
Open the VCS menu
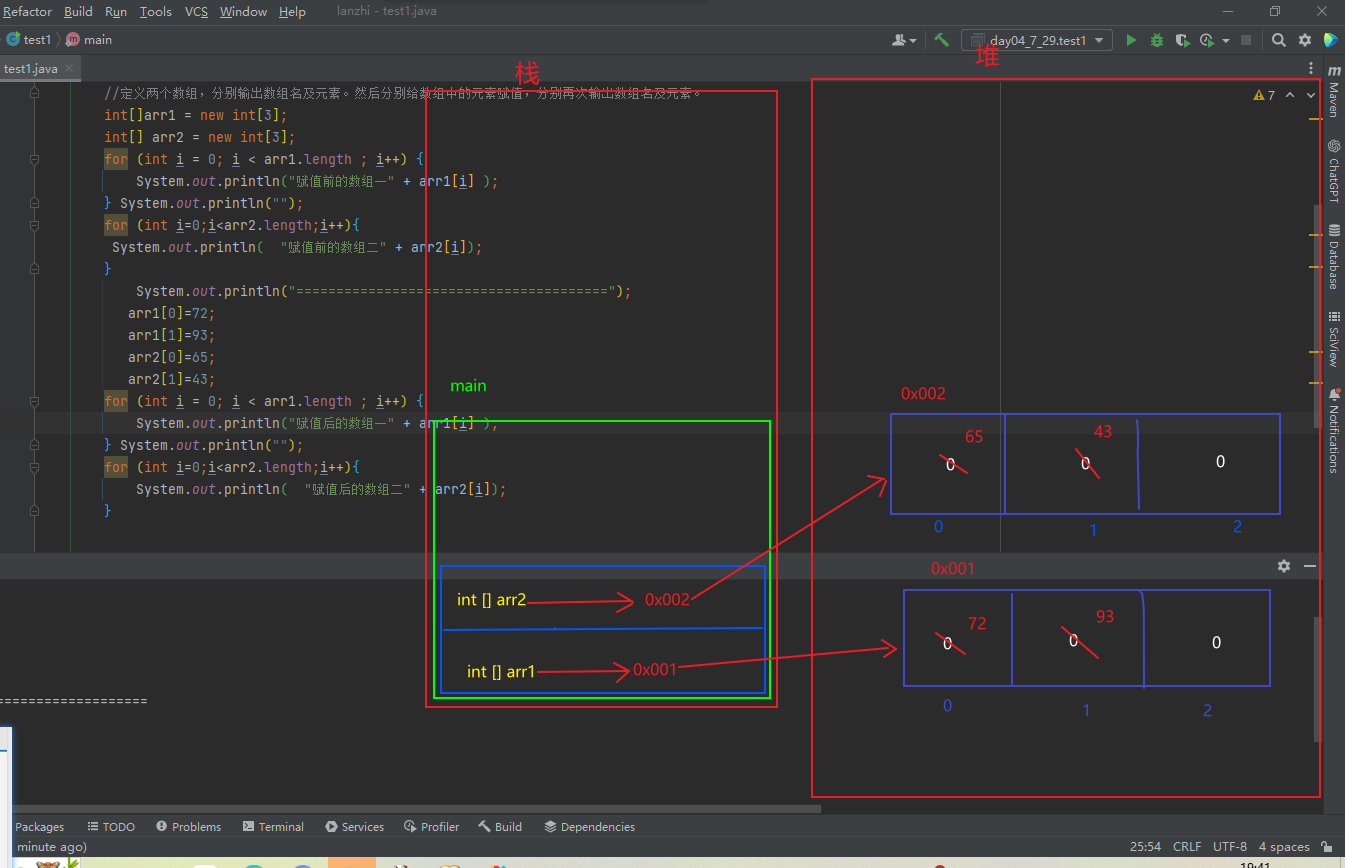pyautogui.click(x=197, y=11)
